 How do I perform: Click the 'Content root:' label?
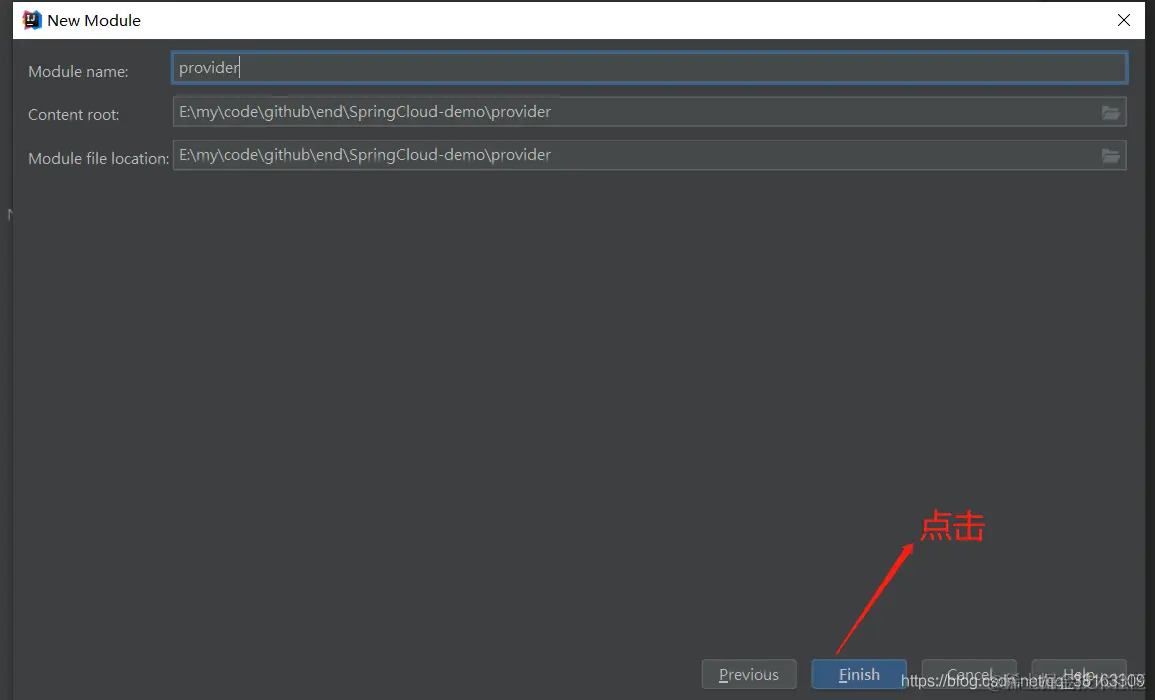[74, 115]
